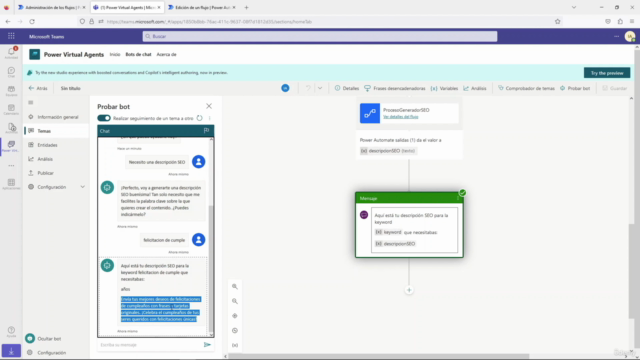640x360 pixels.
Task: Open bottom Configuración next to gear
Action: point(51,353)
